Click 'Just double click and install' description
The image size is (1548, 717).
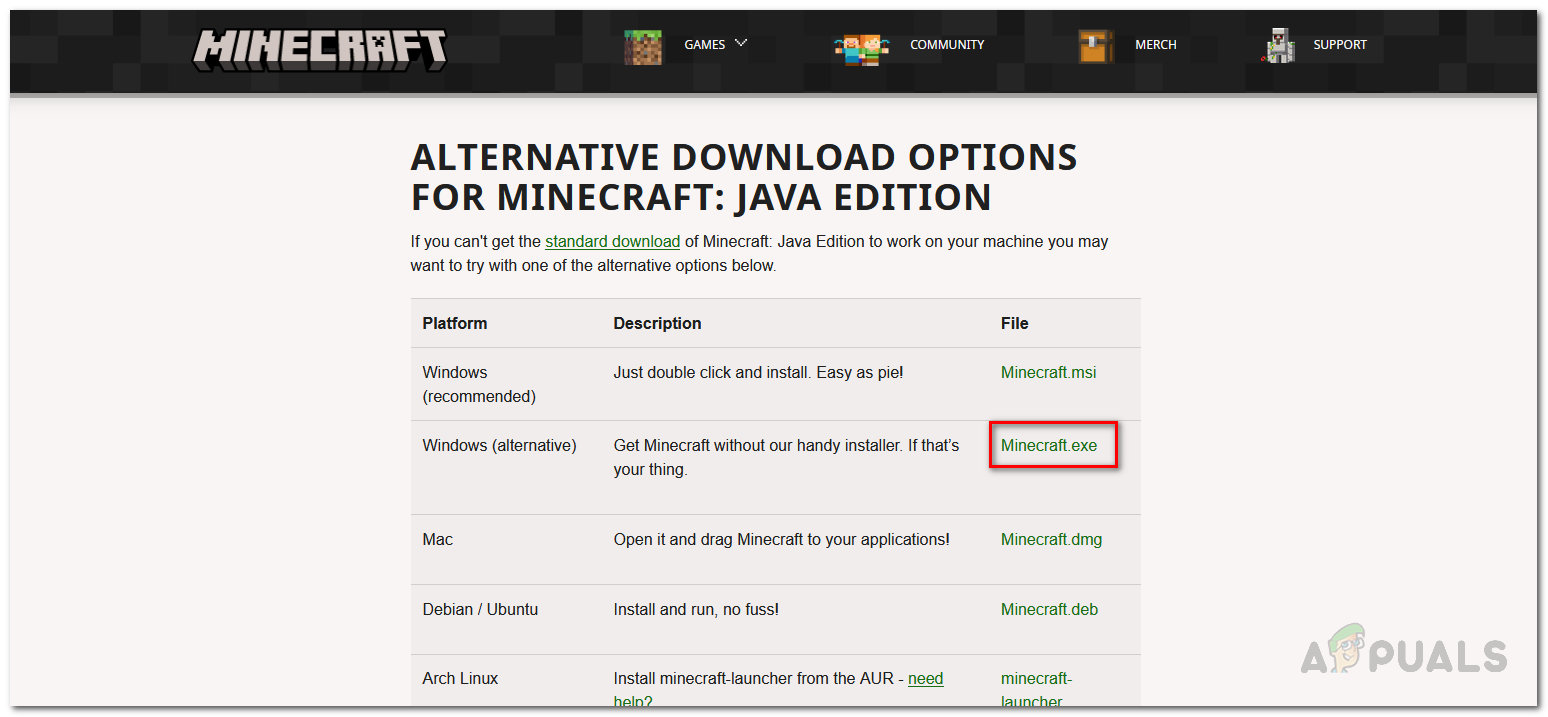coord(758,372)
